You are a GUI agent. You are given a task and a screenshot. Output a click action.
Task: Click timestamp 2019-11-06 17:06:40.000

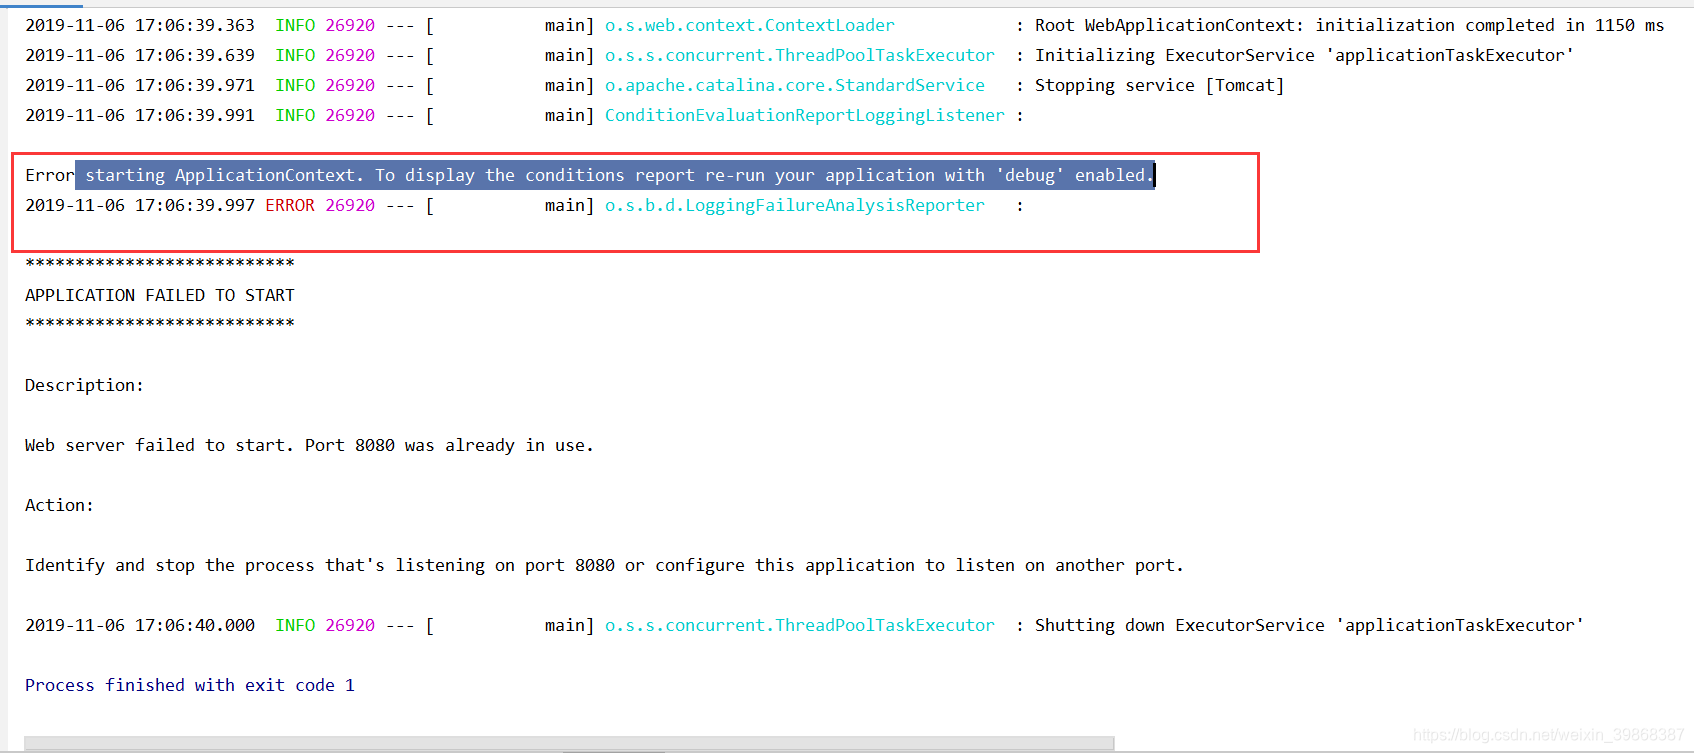pos(140,625)
